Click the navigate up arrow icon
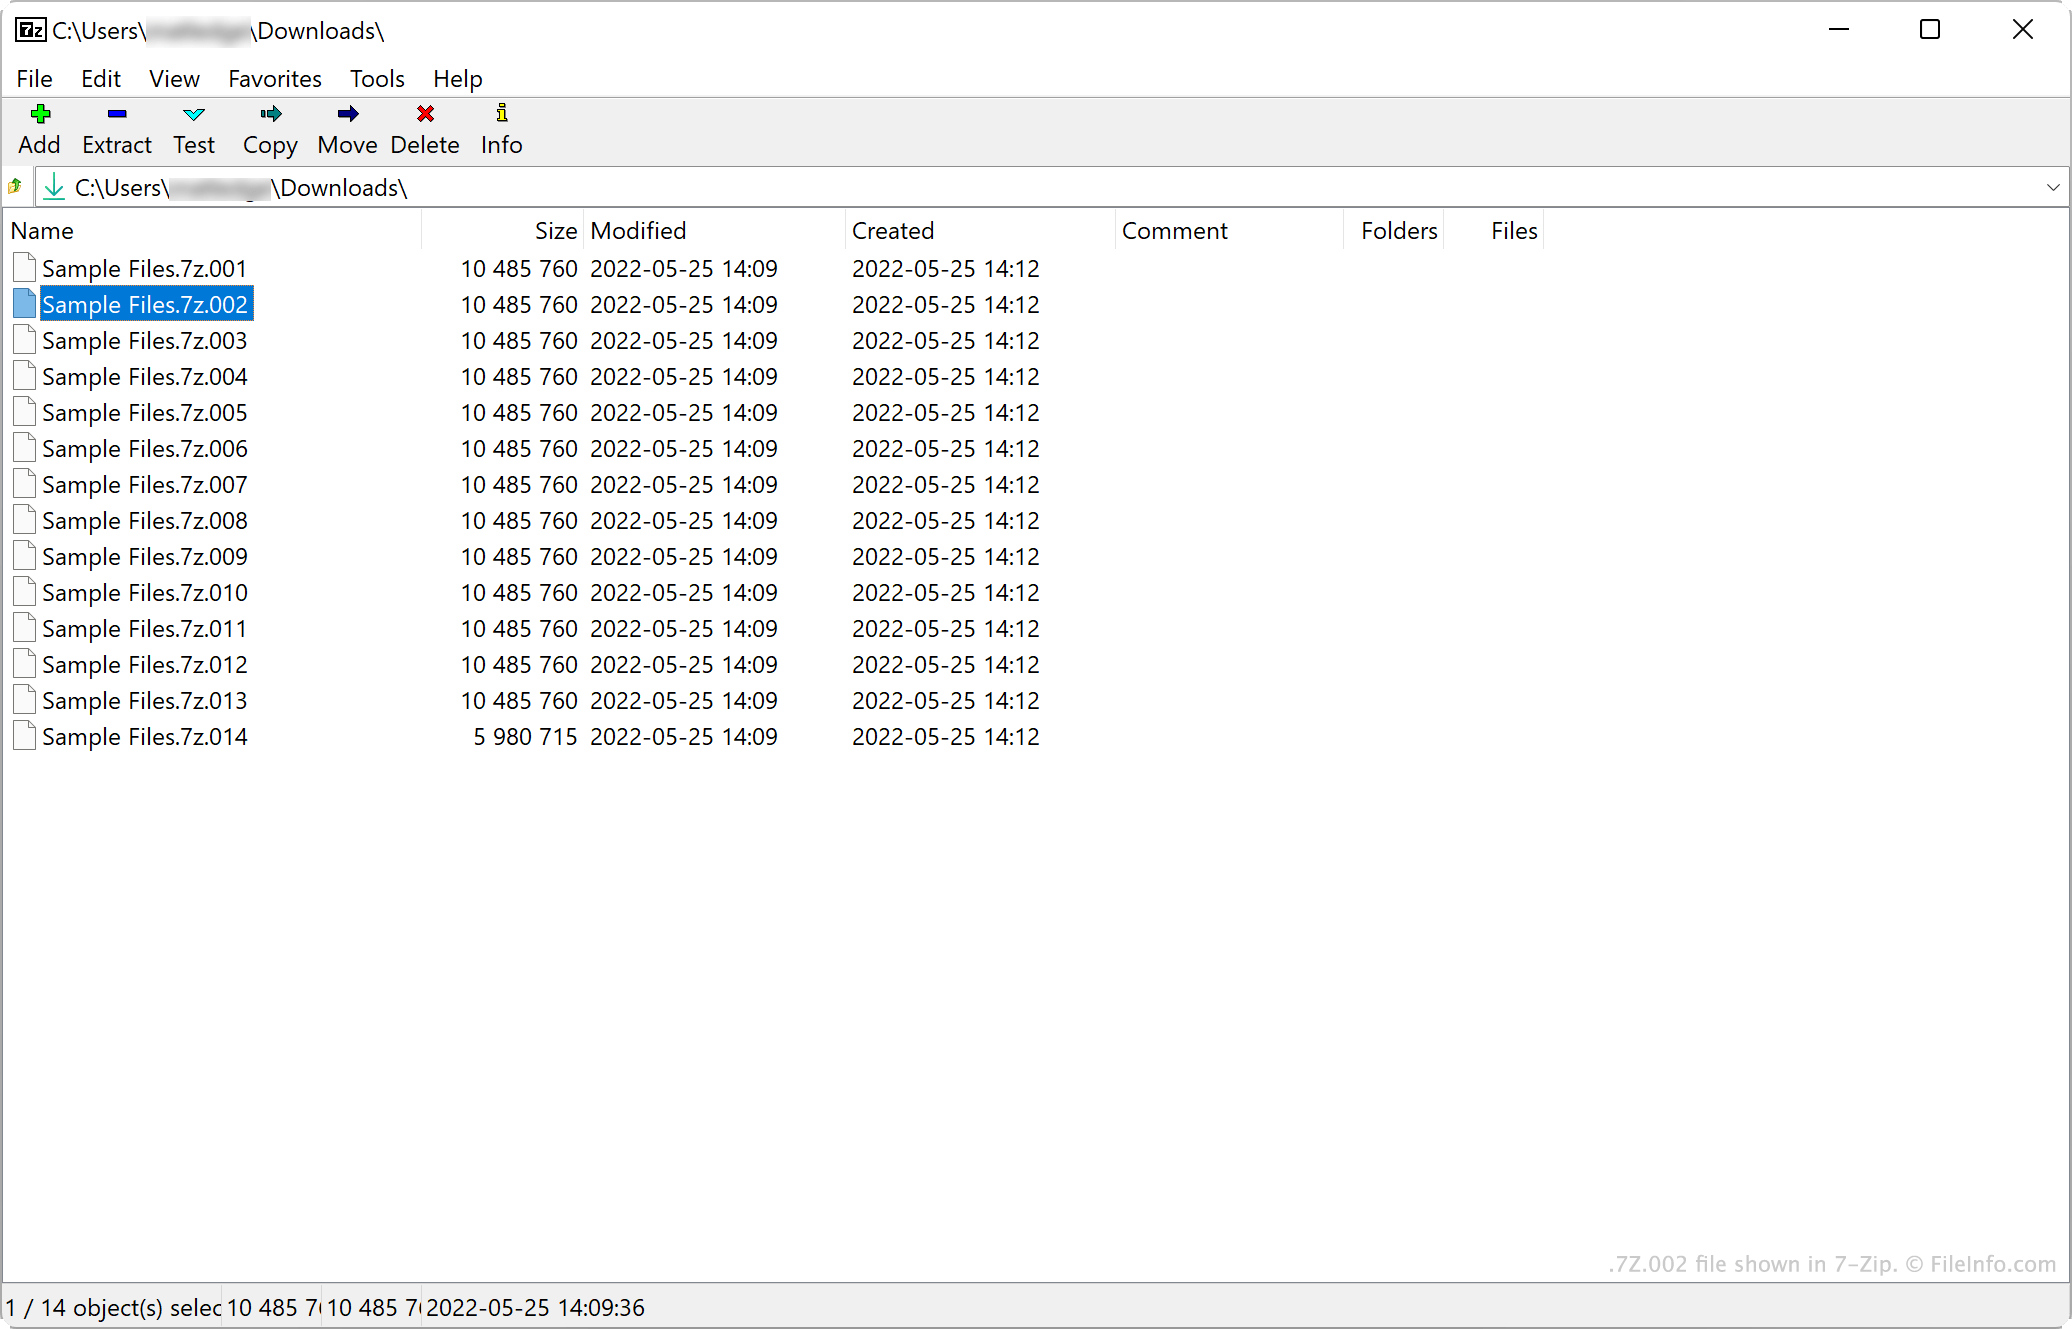 [x=17, y=186]
